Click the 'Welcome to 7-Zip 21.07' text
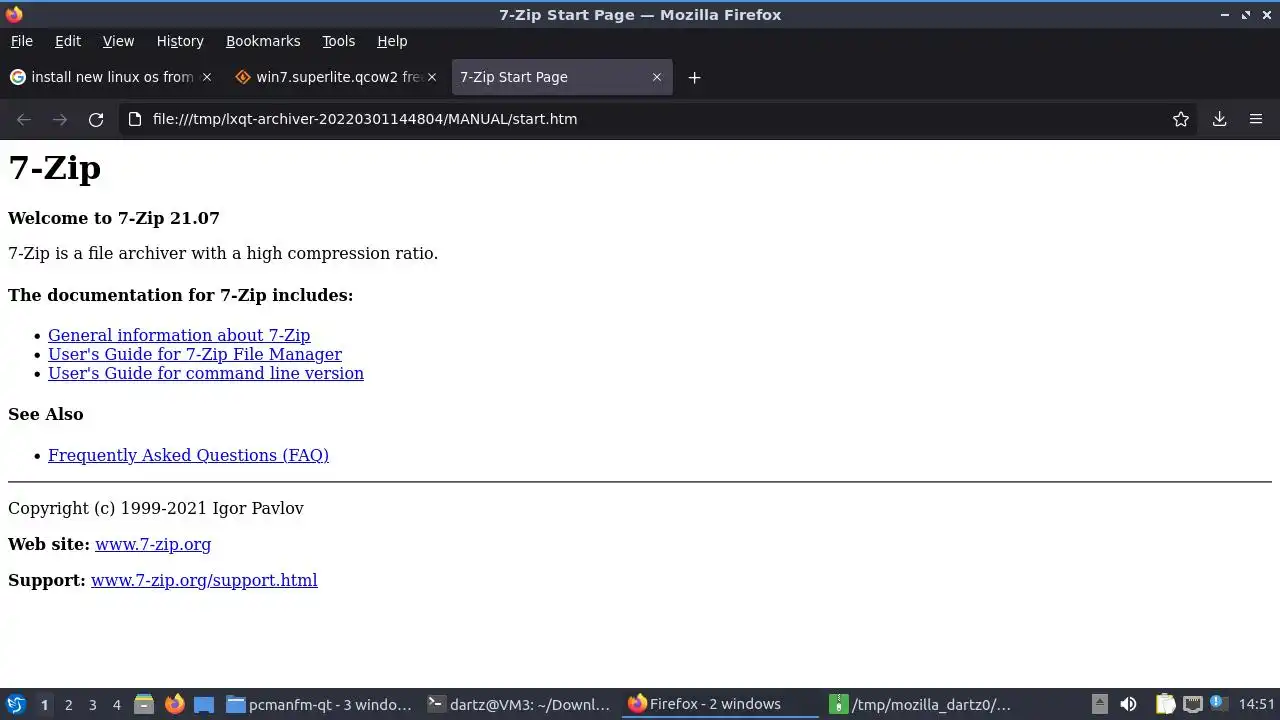Image resolution: width=1280 pixels, height=720 pixels. tap(114, 218)
